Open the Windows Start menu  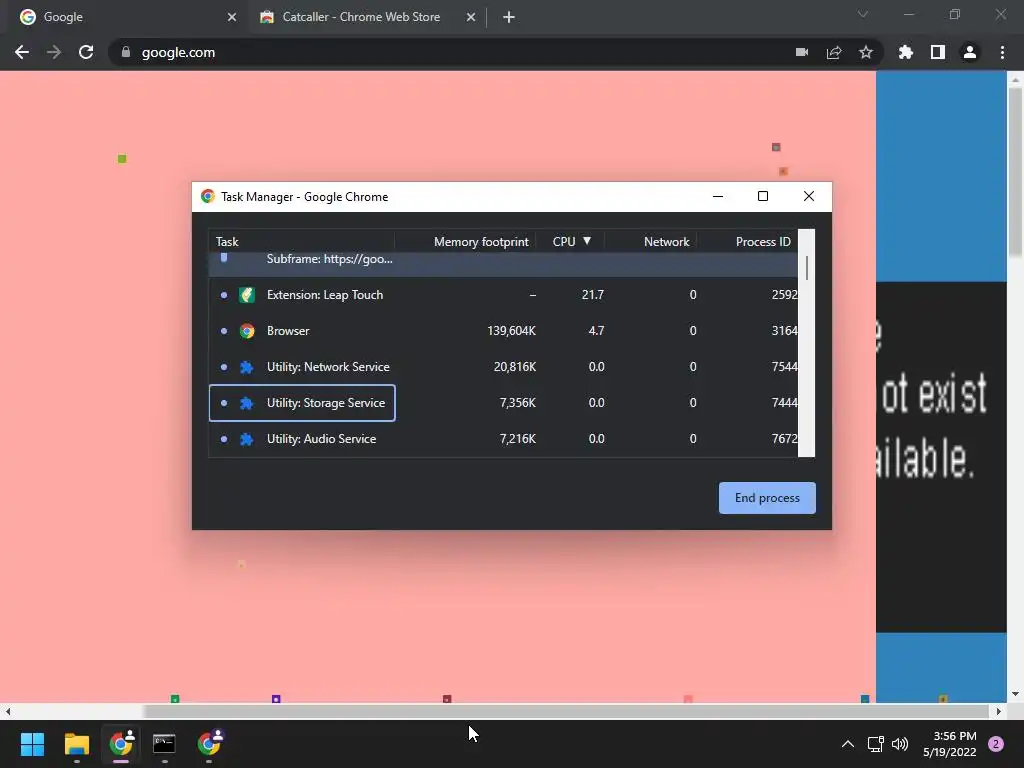(x=32, y=744)
